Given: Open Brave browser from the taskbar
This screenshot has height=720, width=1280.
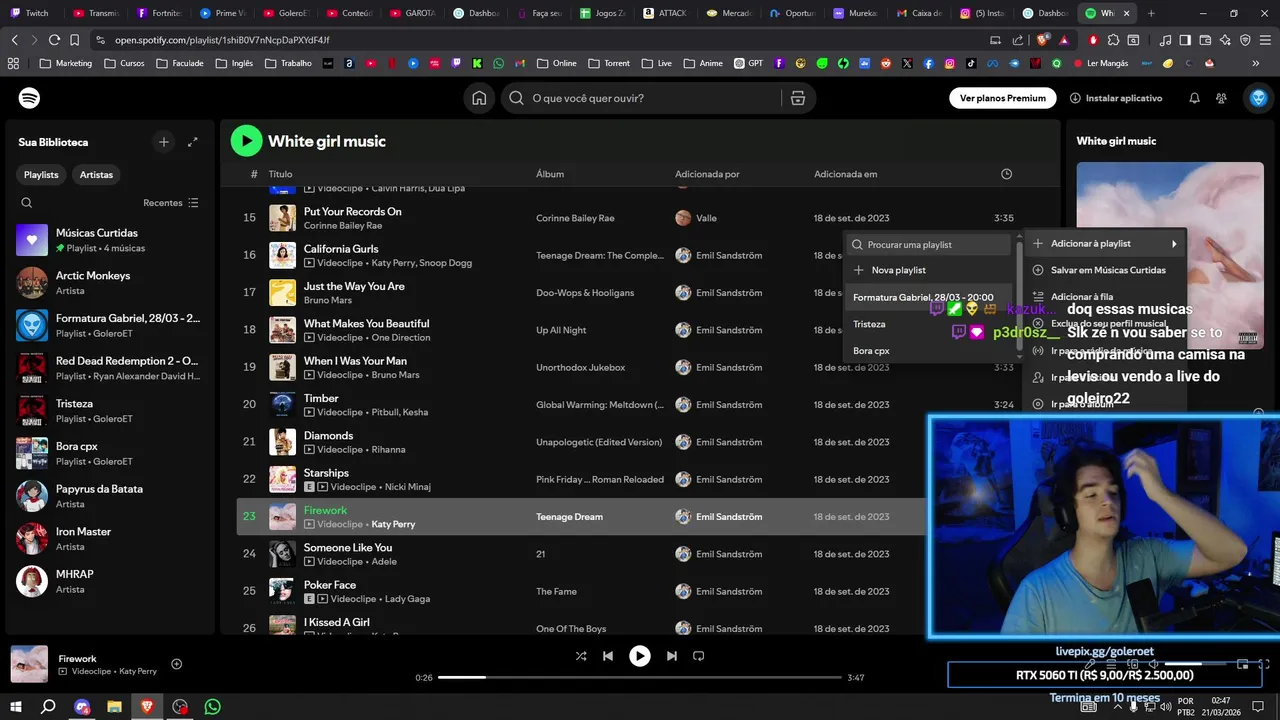Looking at the screenshot, I should [147, 706].
